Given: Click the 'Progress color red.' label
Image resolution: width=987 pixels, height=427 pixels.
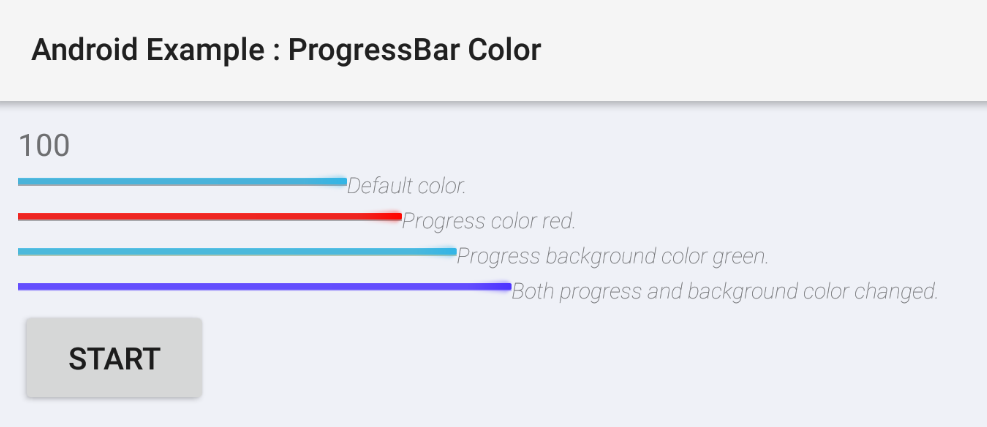Looking at the screenshot, I should pyautogui.click(x=488, y=221).
